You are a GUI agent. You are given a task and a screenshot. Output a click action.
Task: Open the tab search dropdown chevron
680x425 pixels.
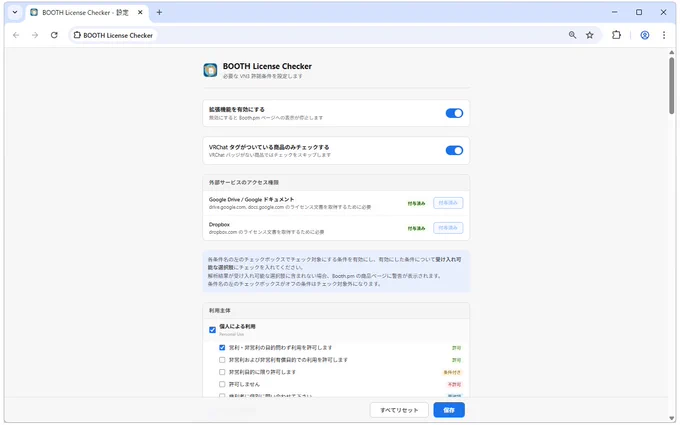click(15, 12)
